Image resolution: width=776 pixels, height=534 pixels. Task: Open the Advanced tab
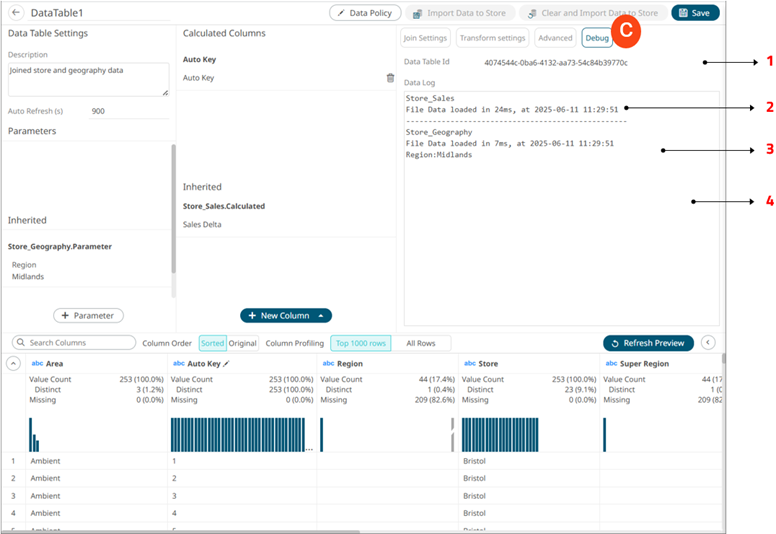pos(555,38)
